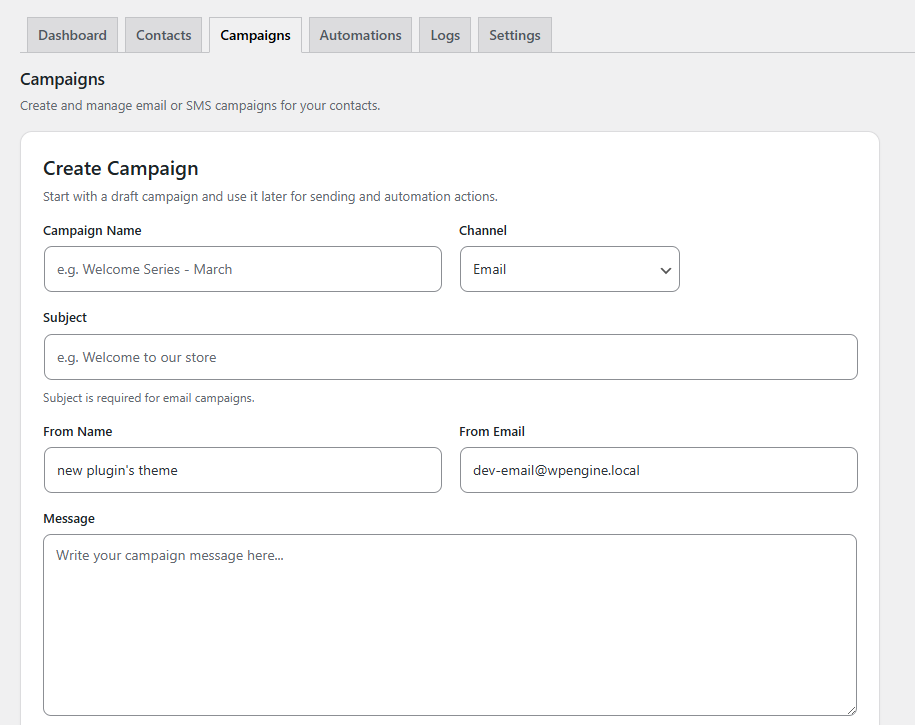Click the chevron arrow in Channel select

click(665, 270)
